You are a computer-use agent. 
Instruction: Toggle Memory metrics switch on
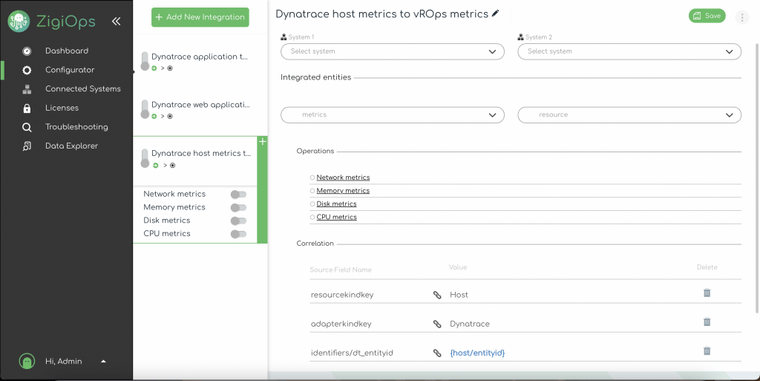click(238, 207)
